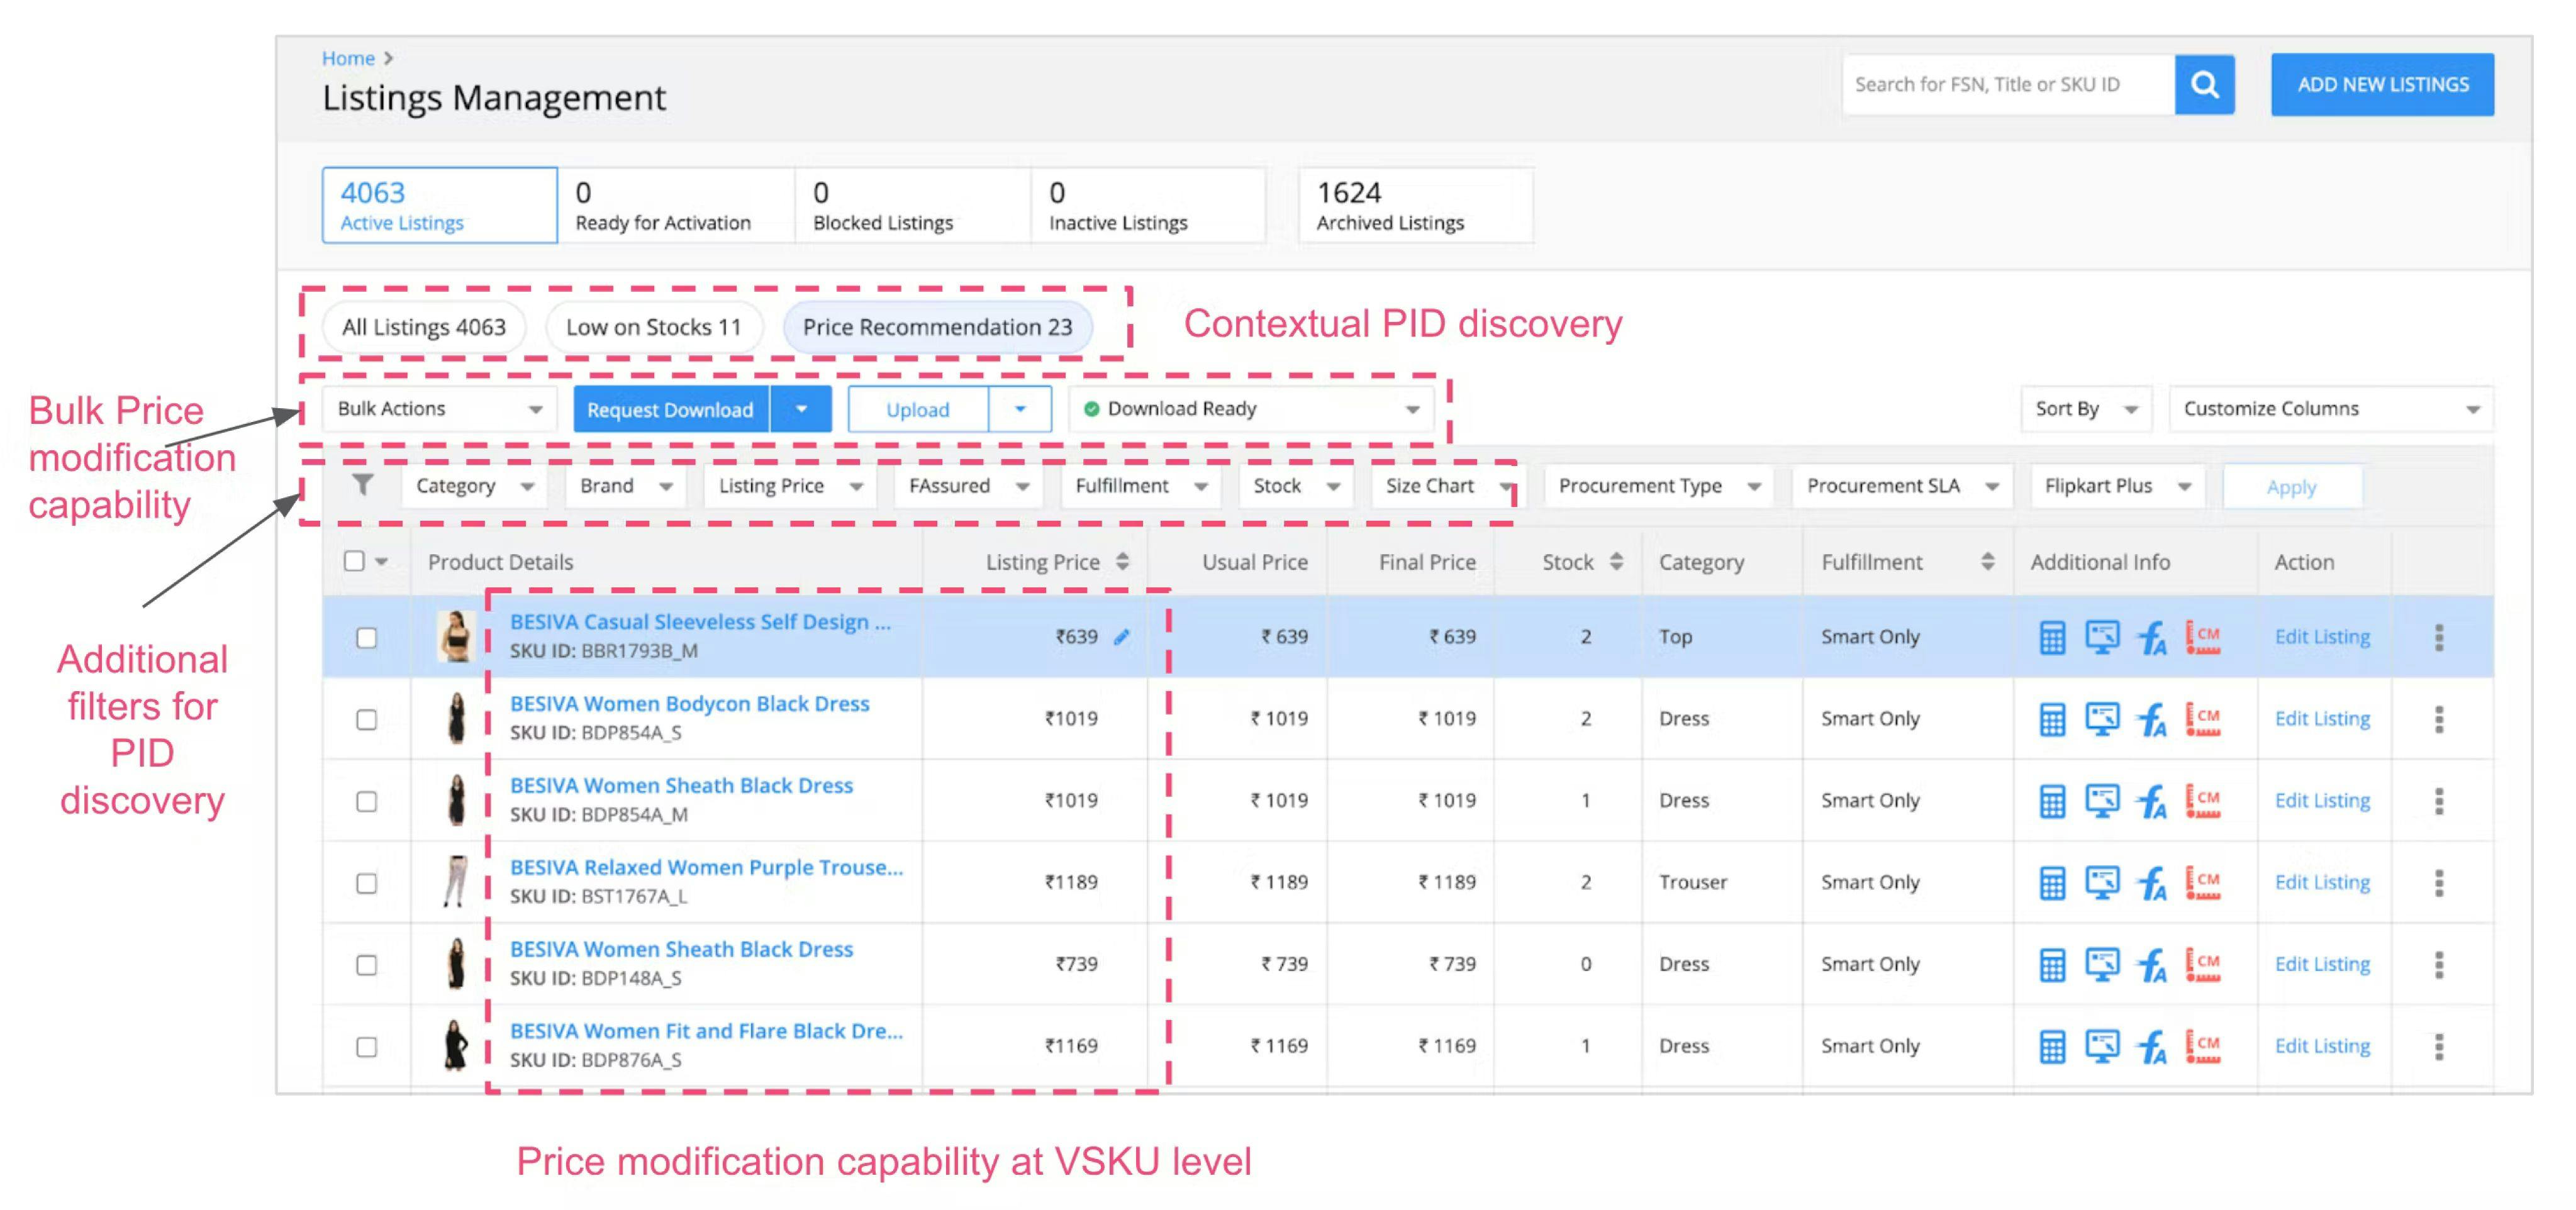Open the Sort By dropdown

[2086, 409]
